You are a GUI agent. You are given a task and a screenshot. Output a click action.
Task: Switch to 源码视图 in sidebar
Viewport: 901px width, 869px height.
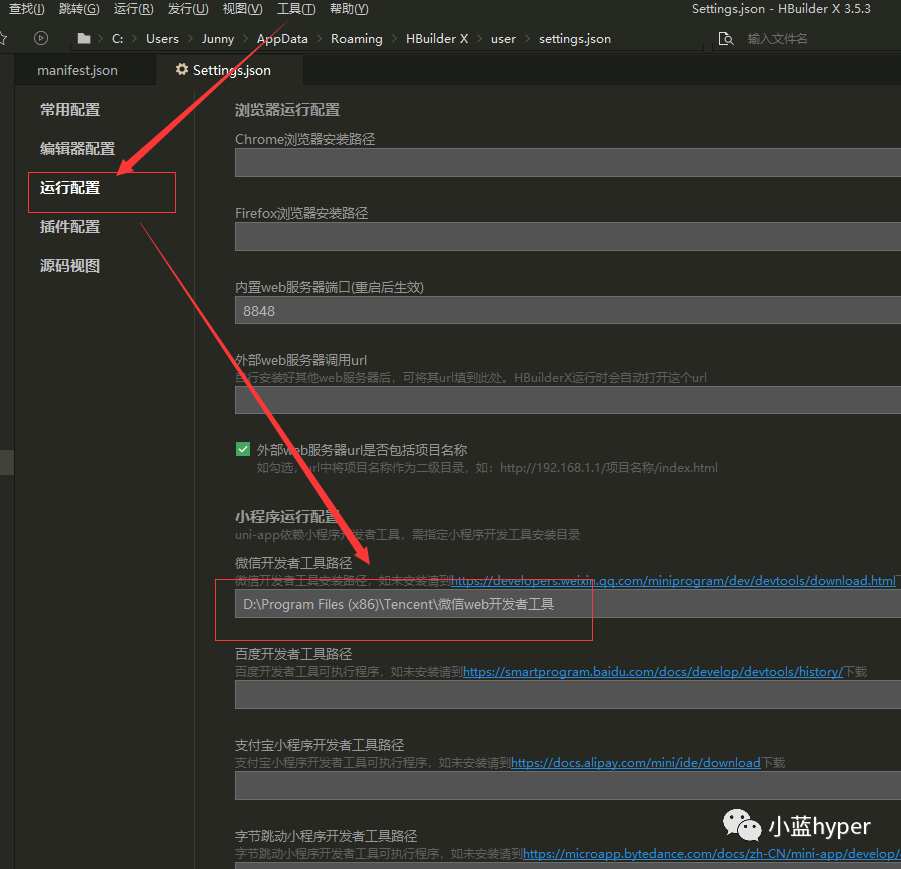pyautogui.click(x=70, y=266)
